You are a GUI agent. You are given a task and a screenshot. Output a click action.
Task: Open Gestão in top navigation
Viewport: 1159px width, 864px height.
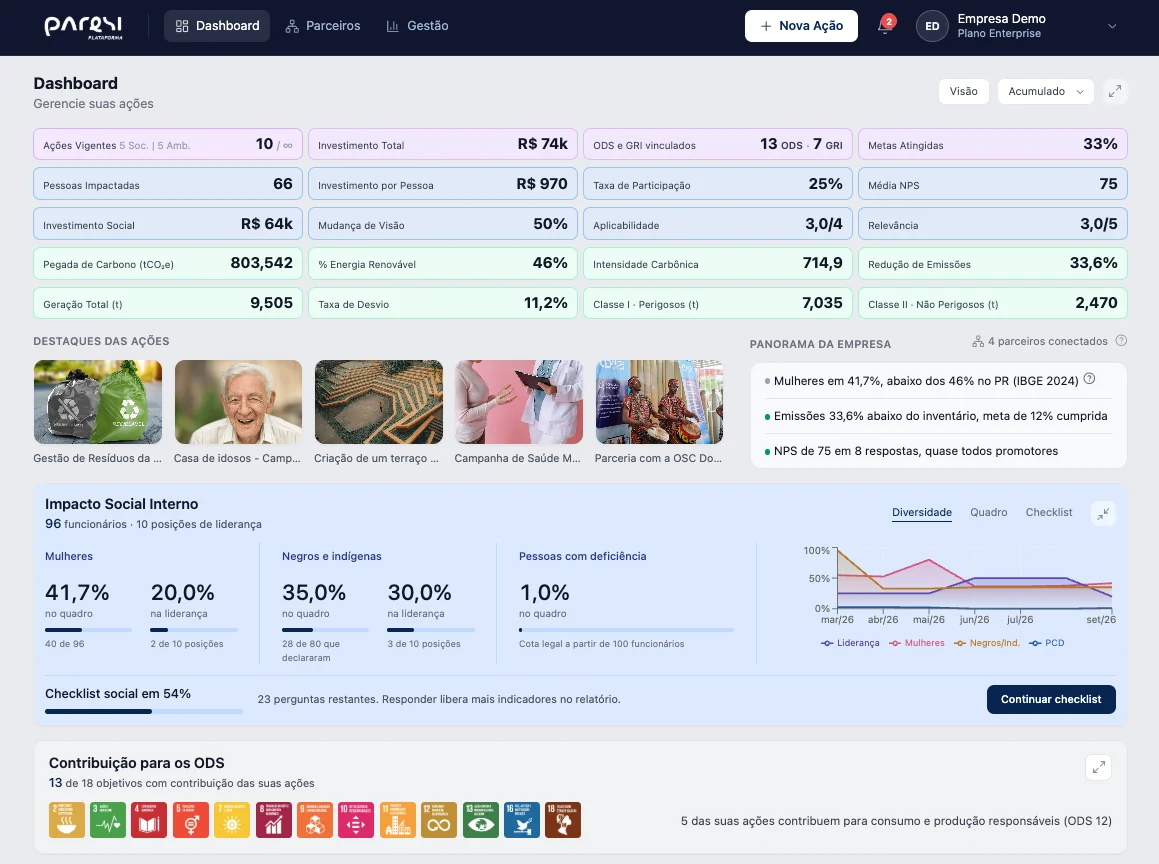417,26
